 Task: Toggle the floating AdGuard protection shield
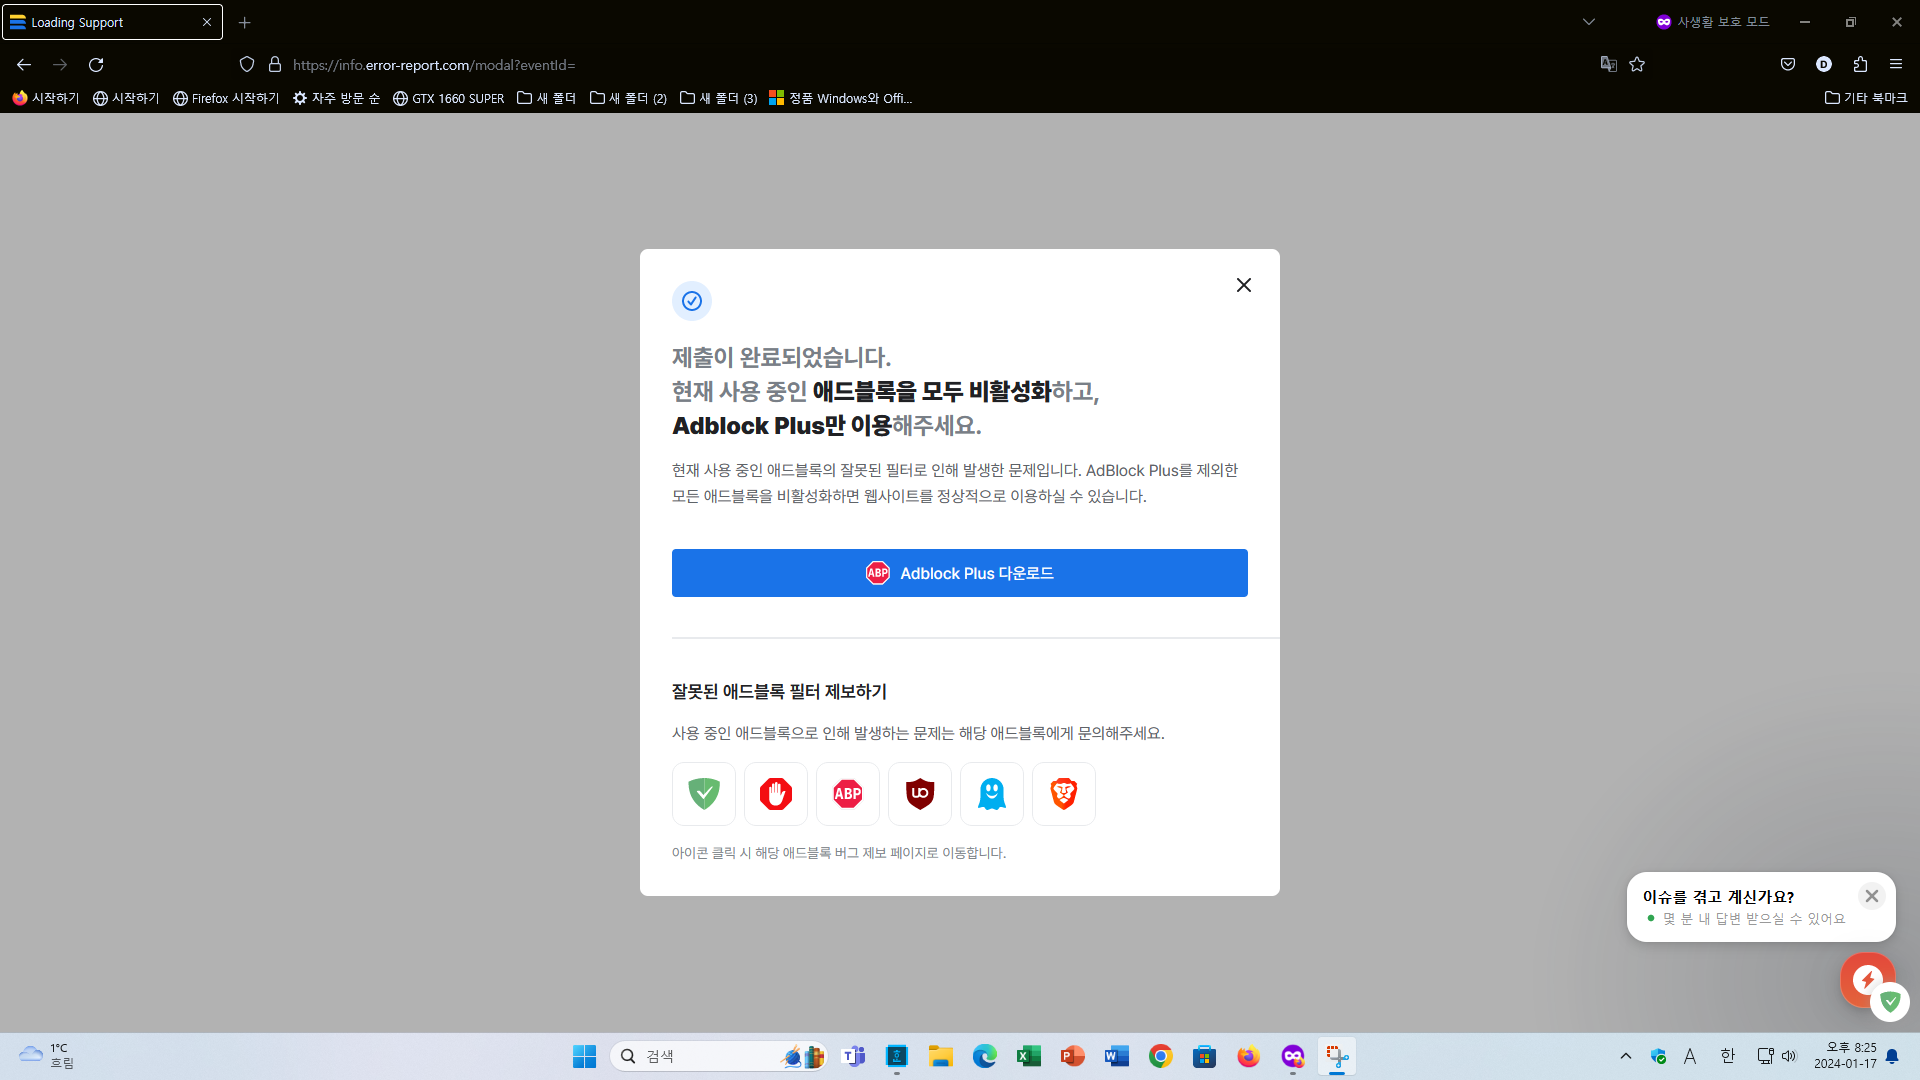pos(1891,1002)
